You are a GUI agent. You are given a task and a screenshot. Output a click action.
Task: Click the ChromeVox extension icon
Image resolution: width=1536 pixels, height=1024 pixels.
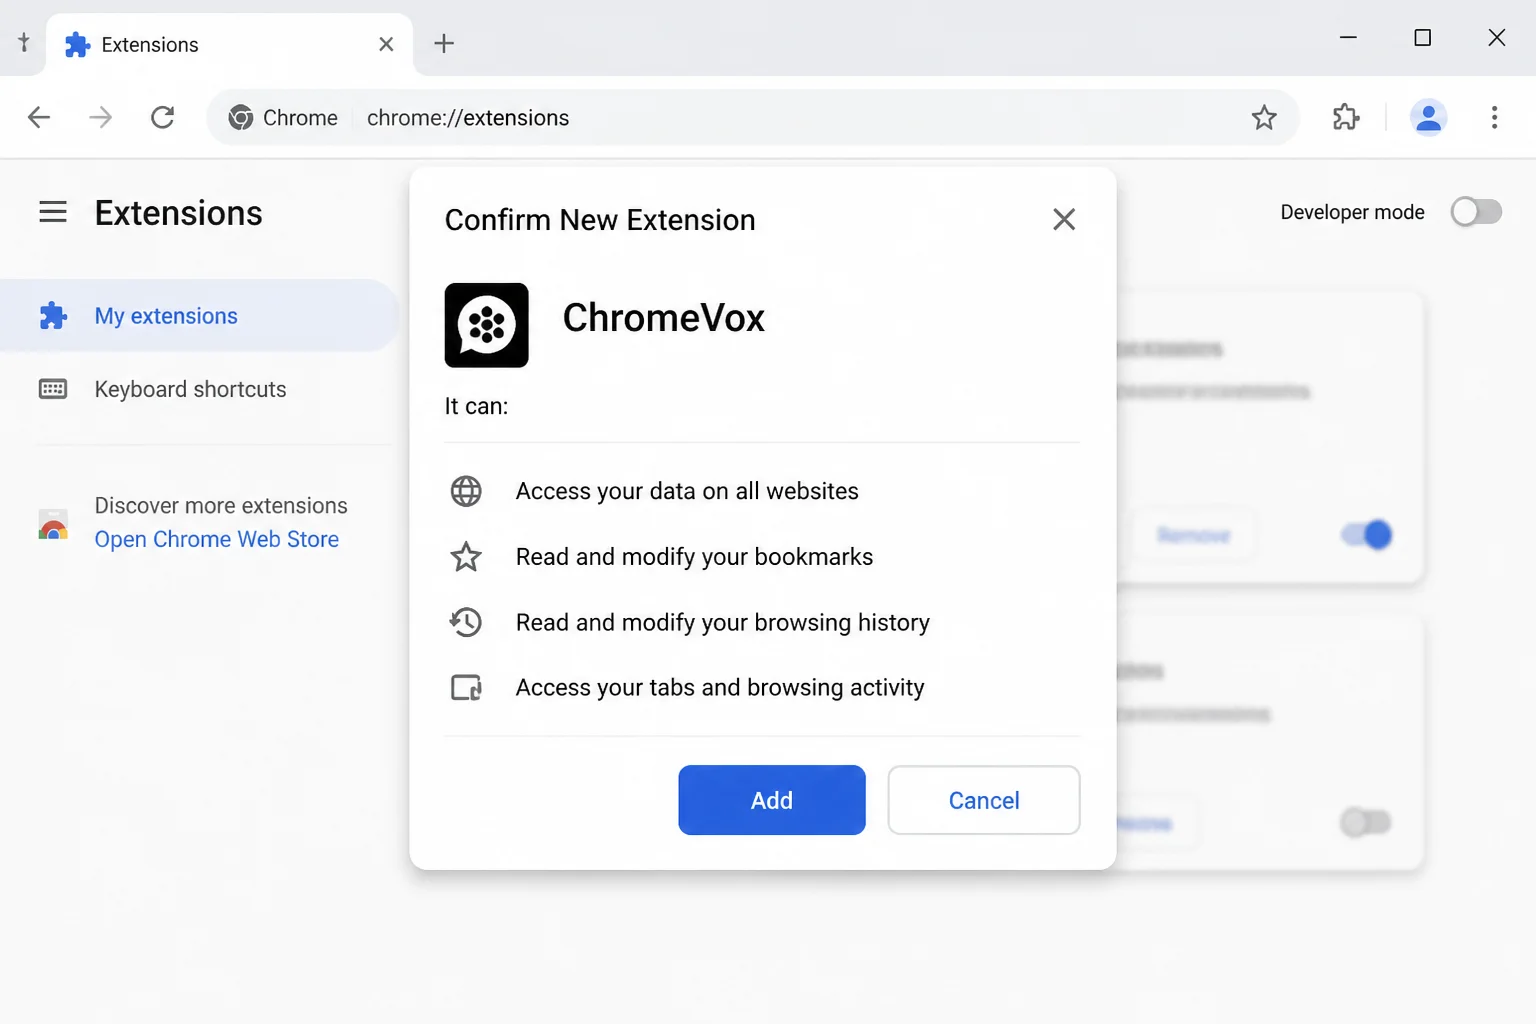point(486,325)
